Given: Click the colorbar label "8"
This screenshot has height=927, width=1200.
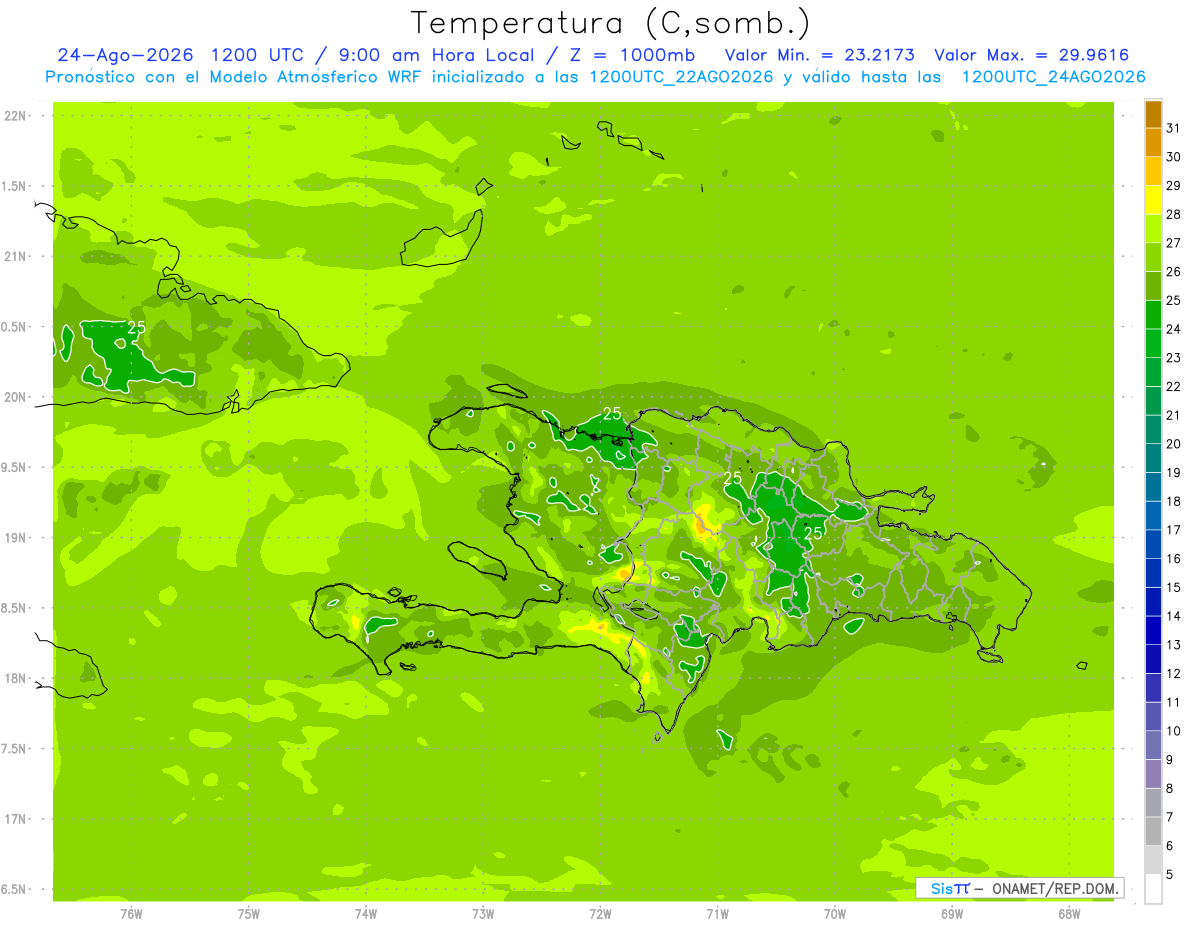Looking at the screenshot, I should 1170,788.
